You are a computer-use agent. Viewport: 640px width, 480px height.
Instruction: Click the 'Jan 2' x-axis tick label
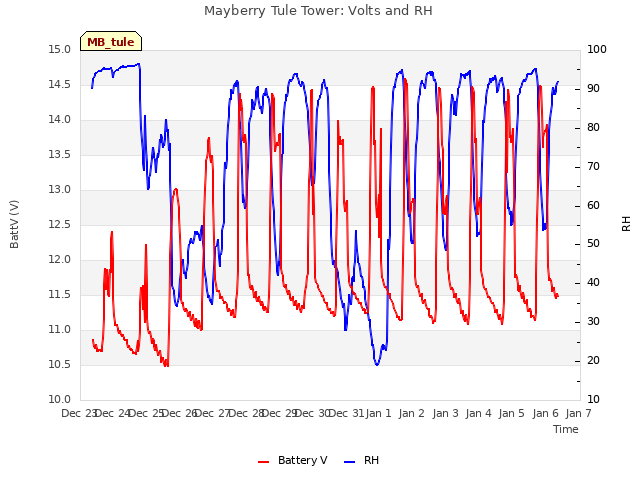tap(411, 413)
